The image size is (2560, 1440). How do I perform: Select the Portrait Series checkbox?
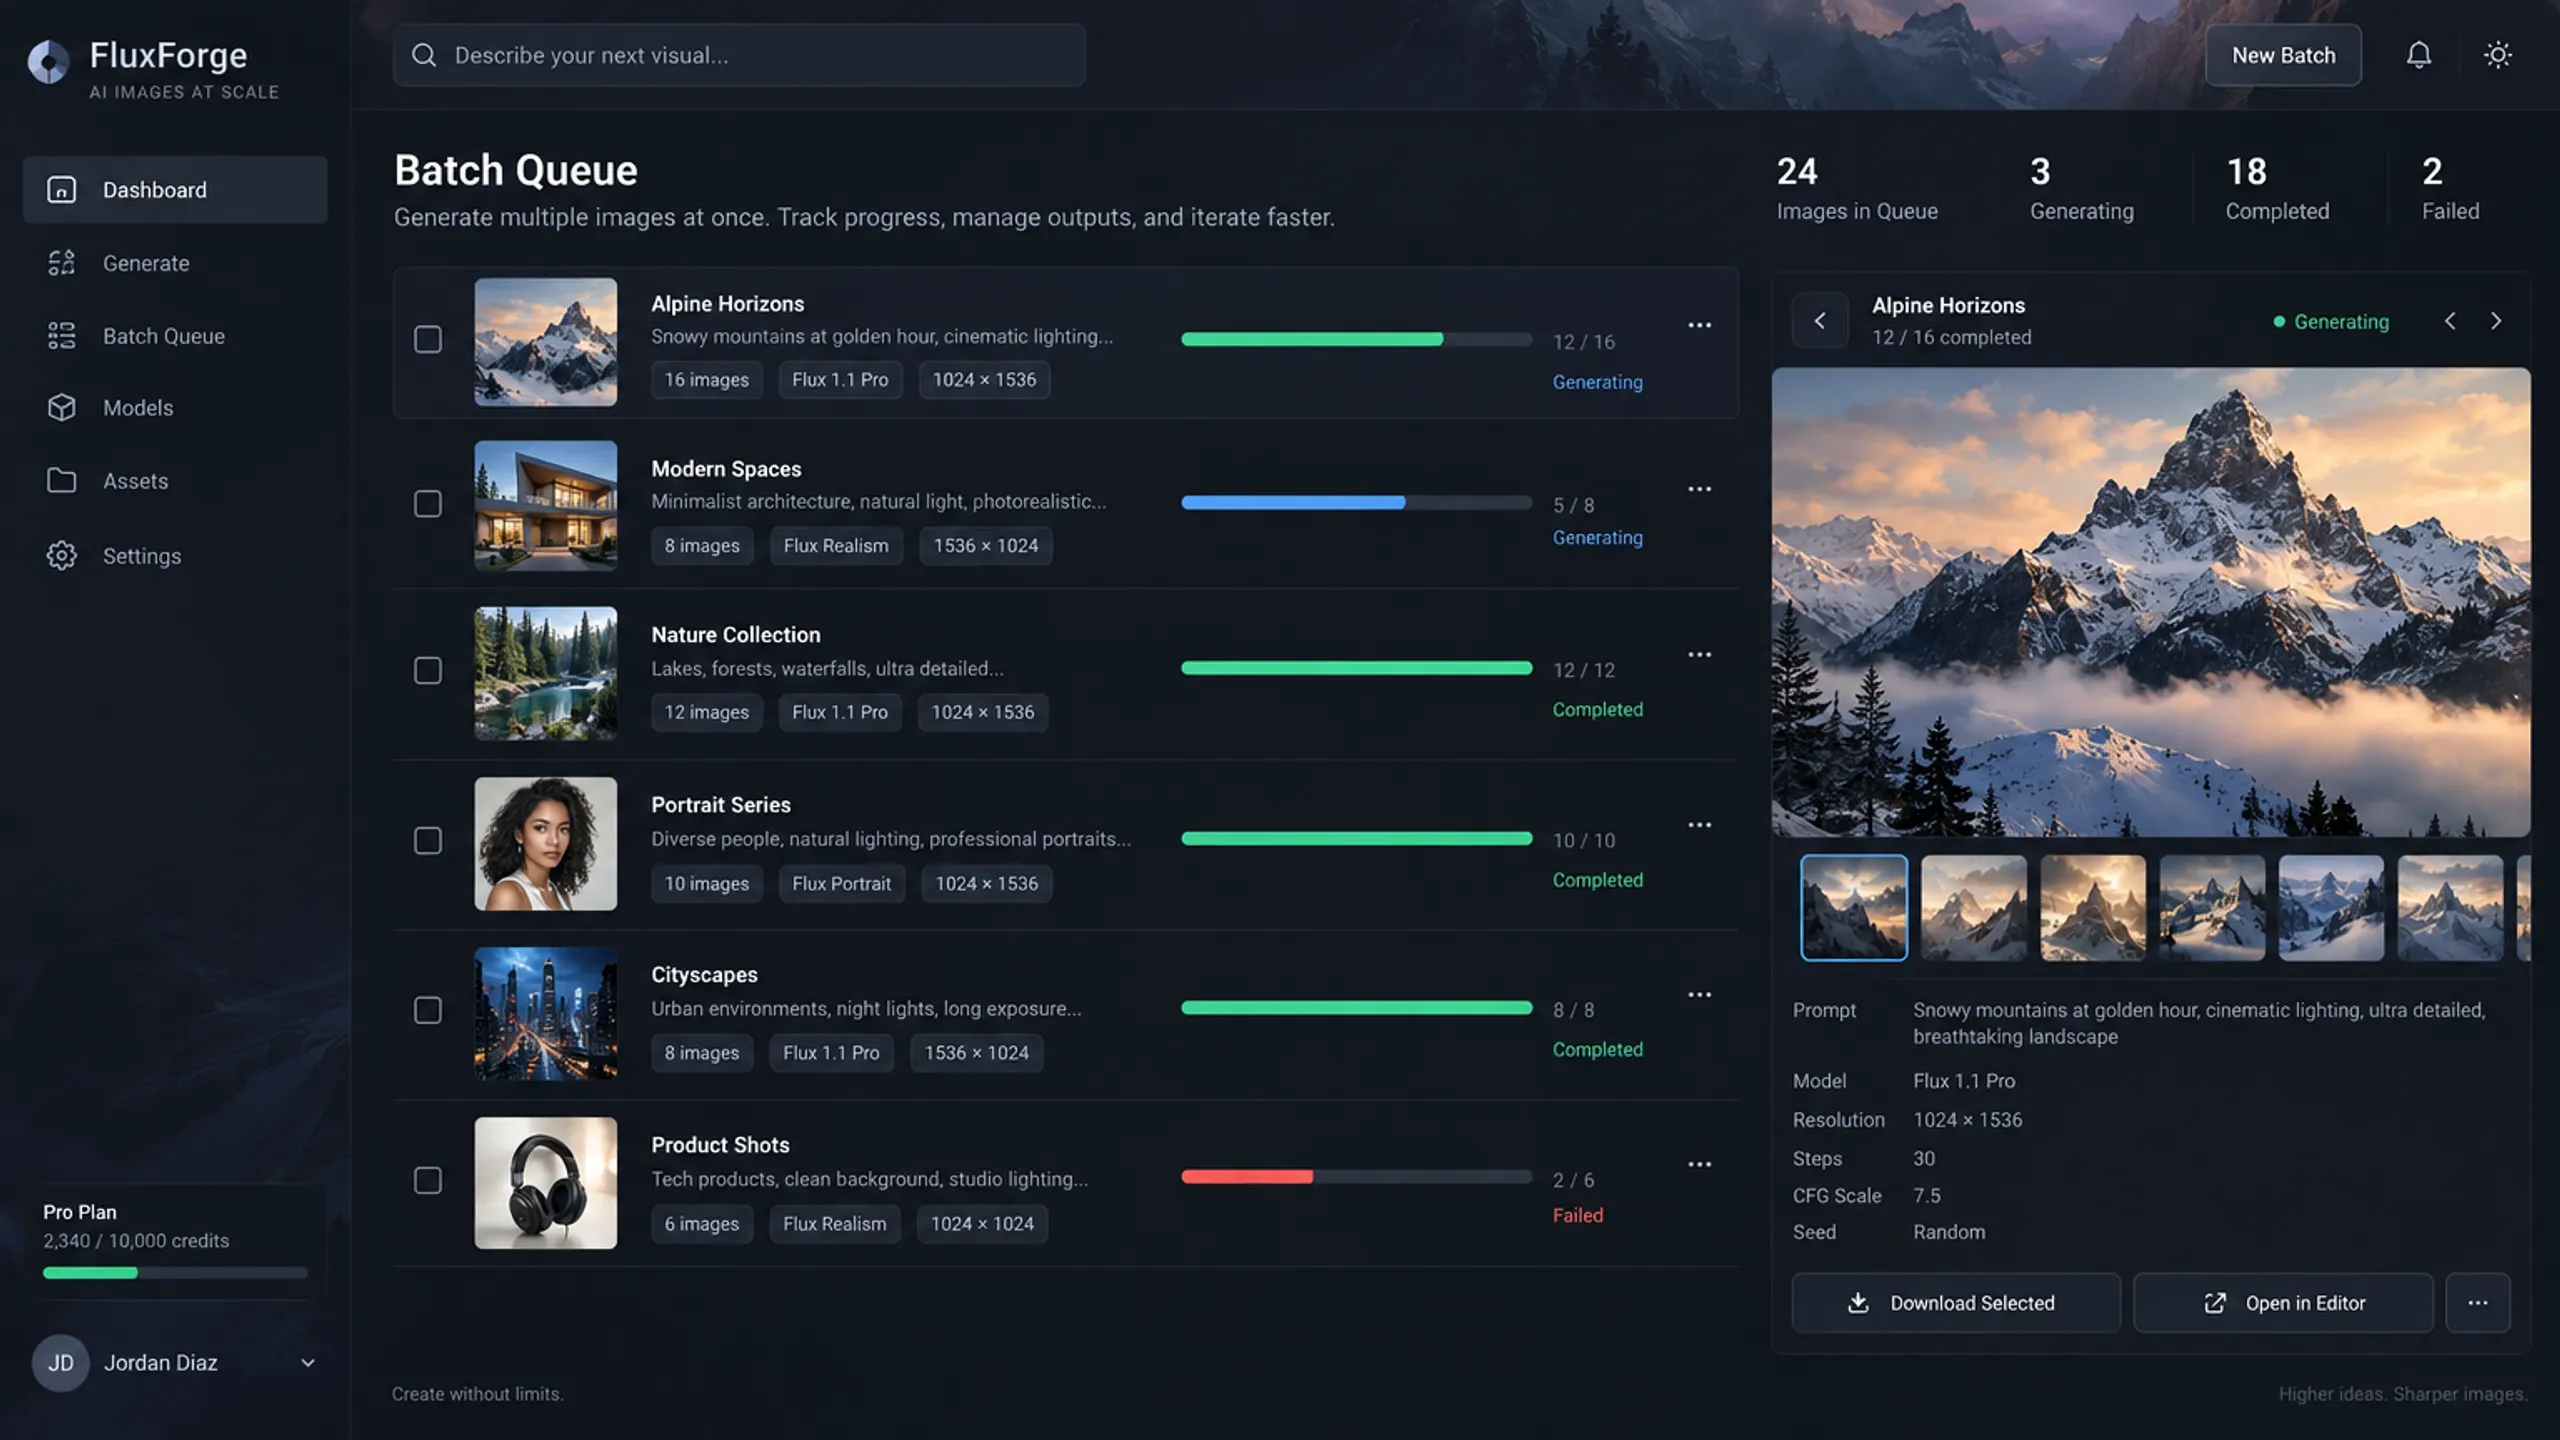[x=428, y=840]
